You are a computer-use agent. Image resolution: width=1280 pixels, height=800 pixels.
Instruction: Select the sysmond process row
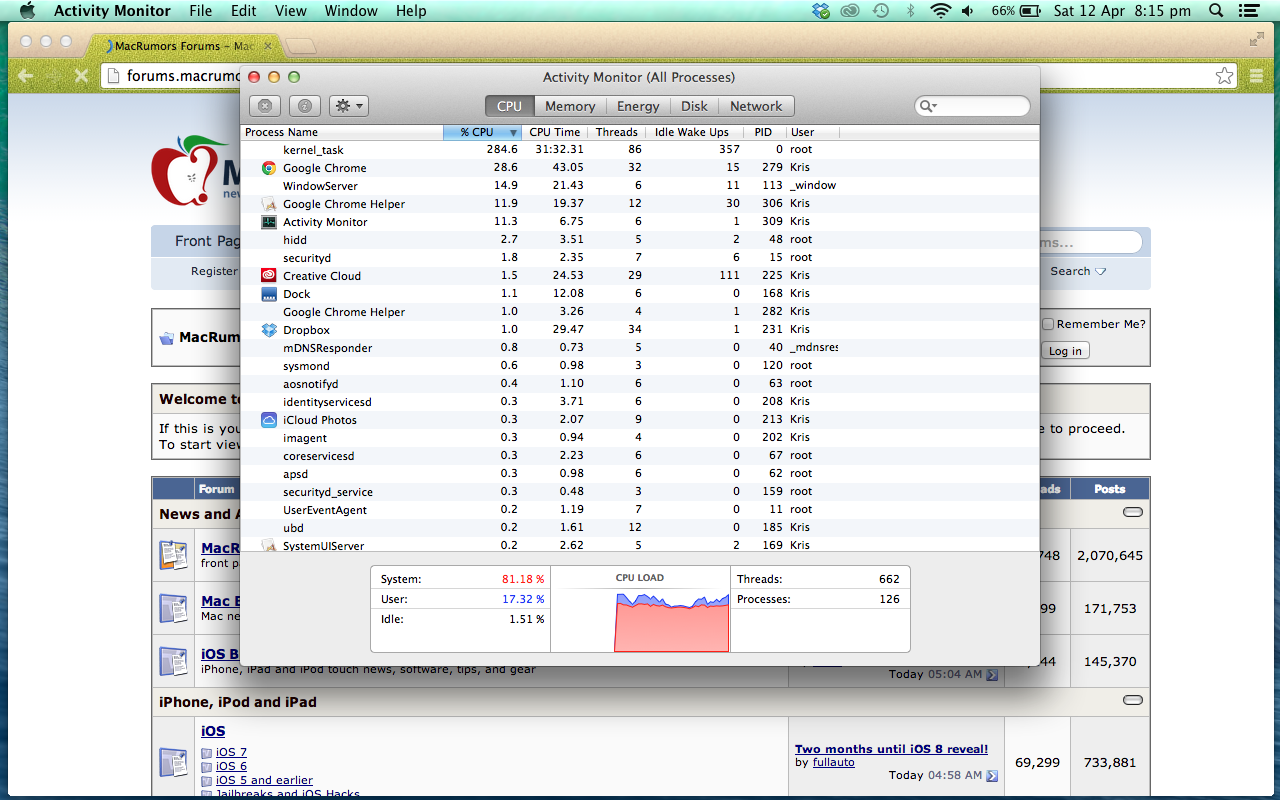640,366
